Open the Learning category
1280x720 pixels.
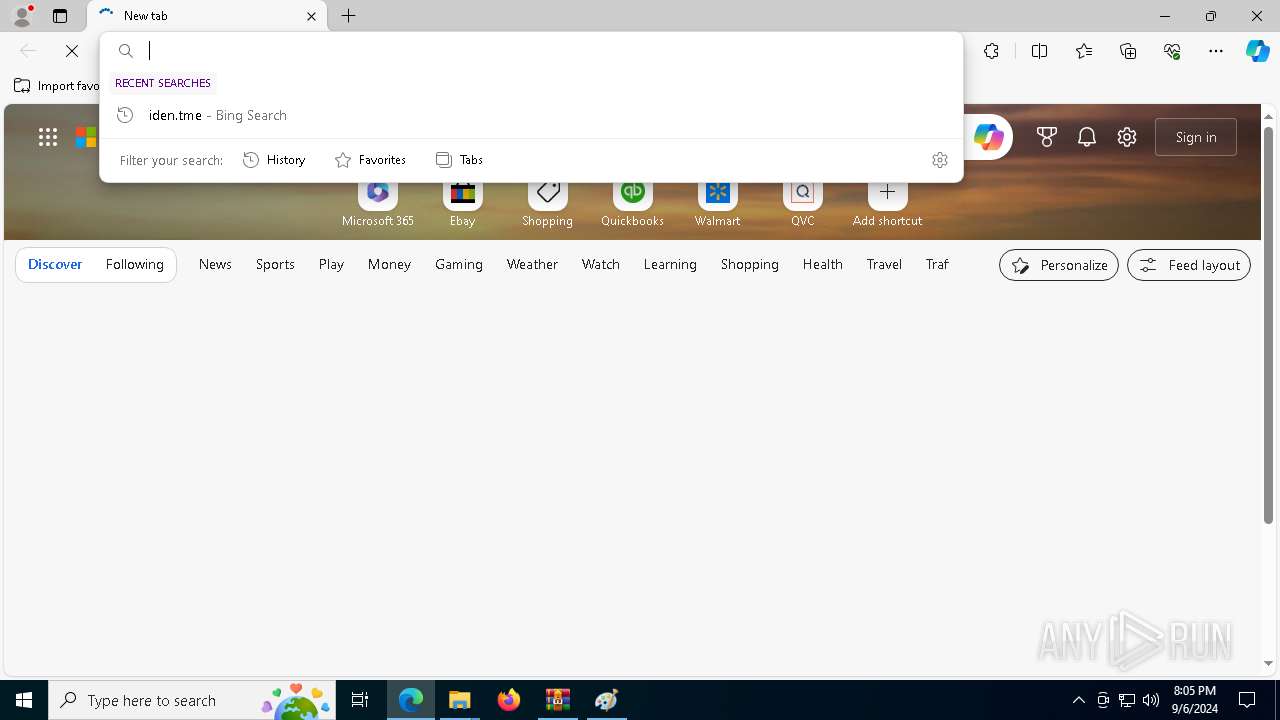(x=670, y=264)
